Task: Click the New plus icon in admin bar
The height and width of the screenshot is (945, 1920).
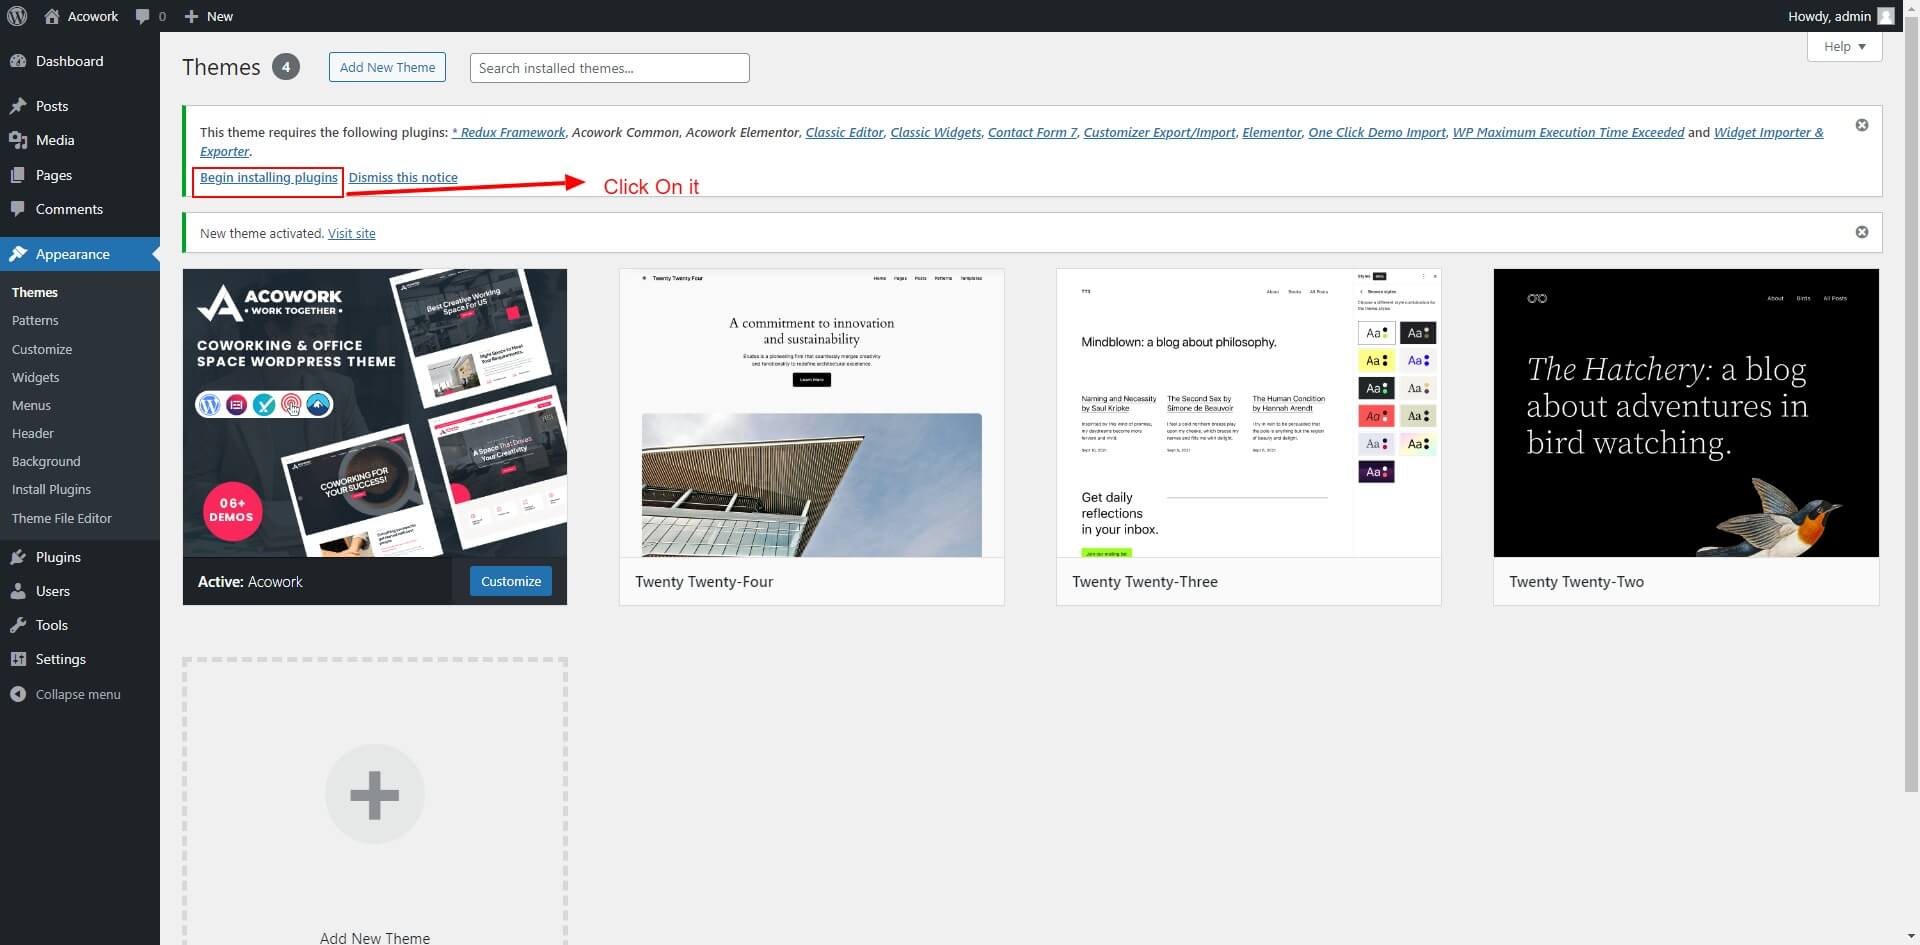Action: [x=192, y=16]
